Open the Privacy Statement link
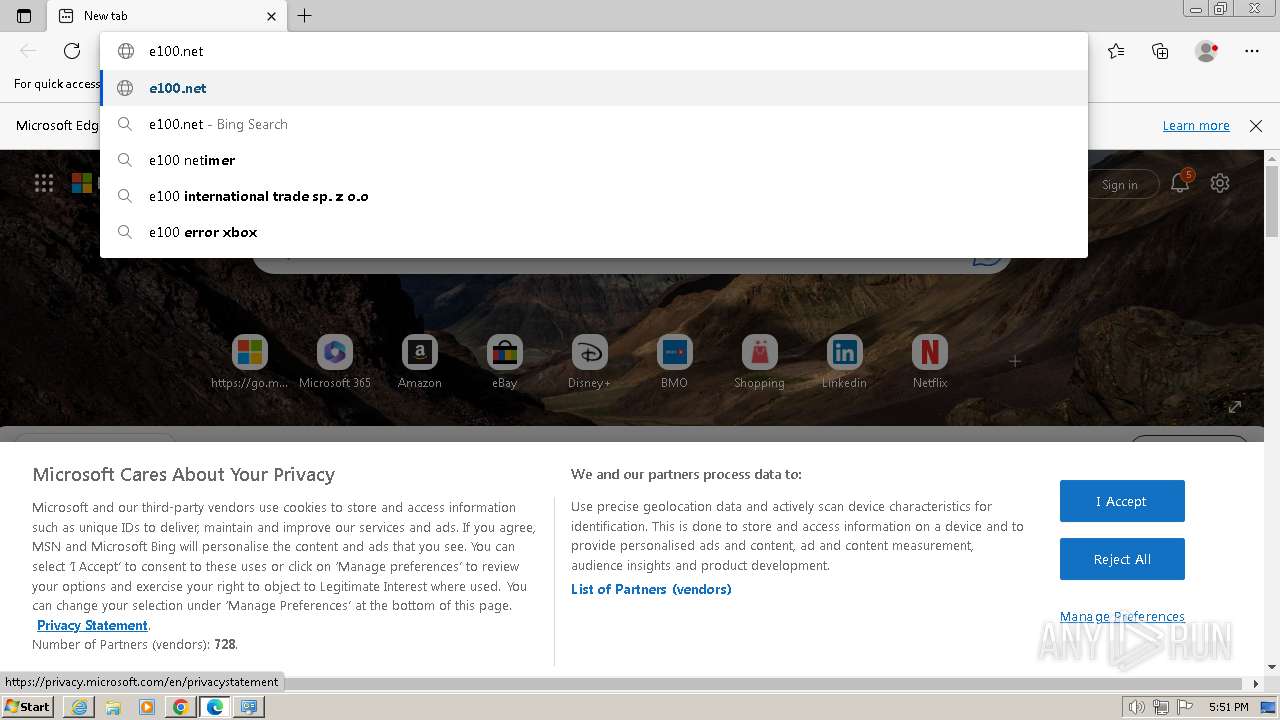Image resolution: width=1280 pixels, height=720 pixels. tap(92, 625)
